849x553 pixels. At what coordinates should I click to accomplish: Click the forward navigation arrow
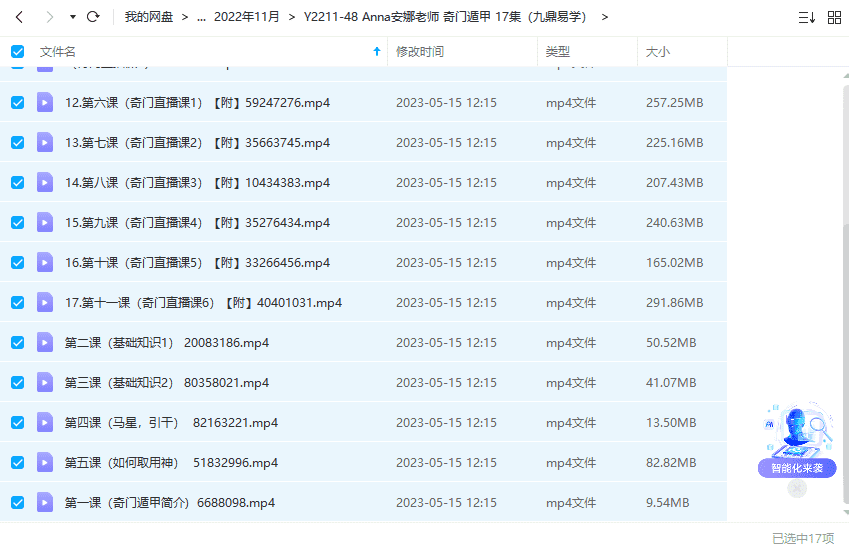coord(48,17)
